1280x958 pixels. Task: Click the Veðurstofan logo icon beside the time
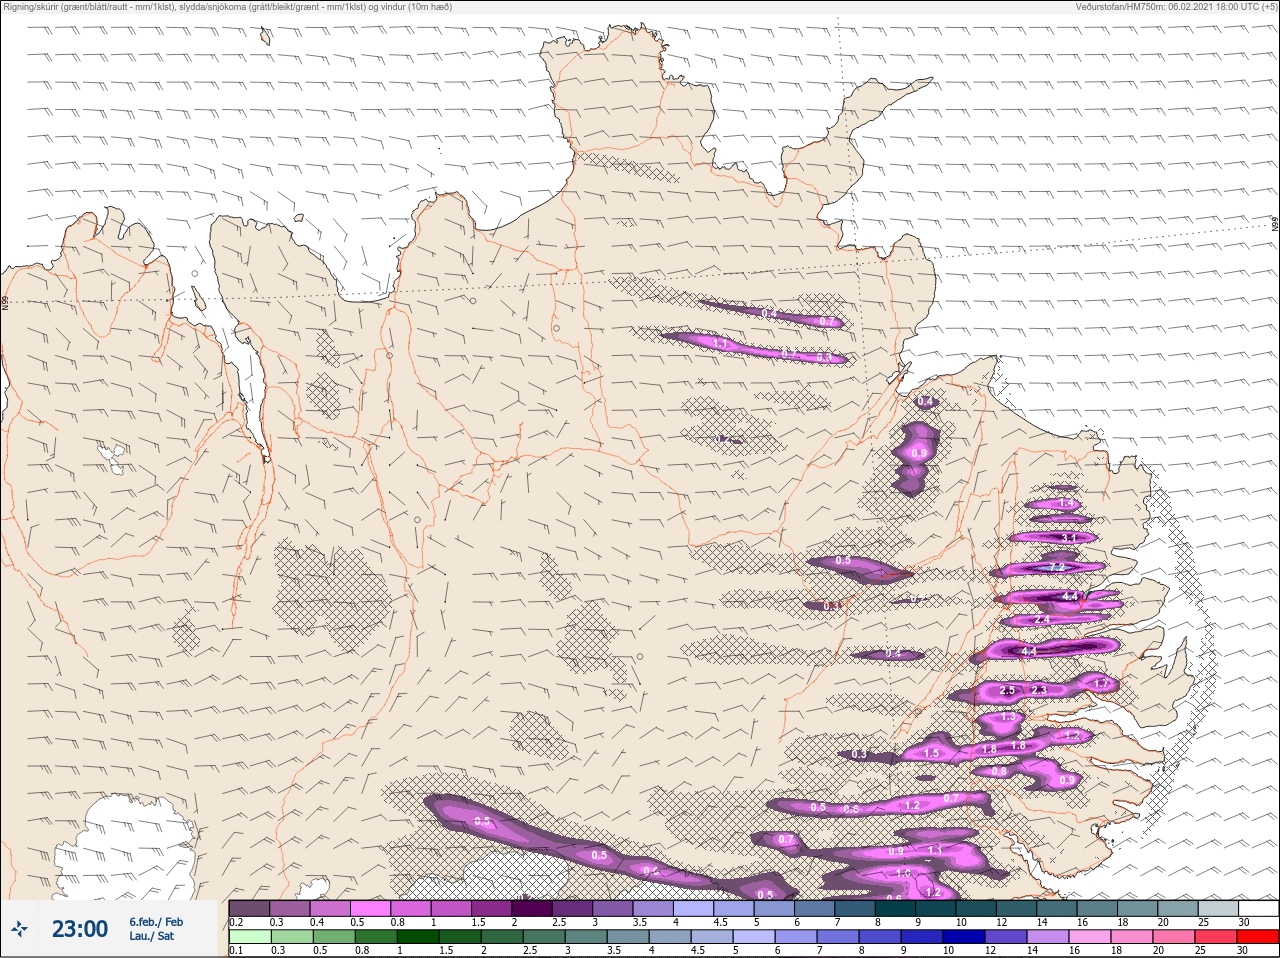[x=18, y=929]
